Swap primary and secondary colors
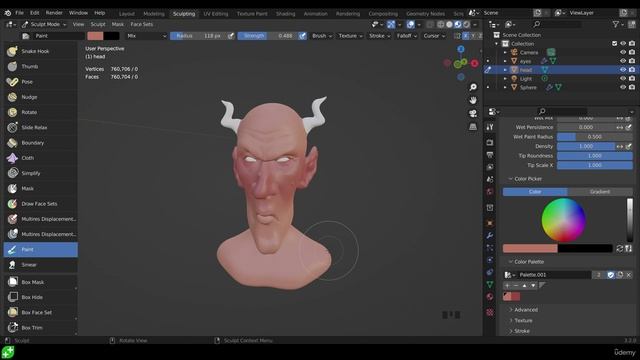The image size is (640, 360). 620,248
